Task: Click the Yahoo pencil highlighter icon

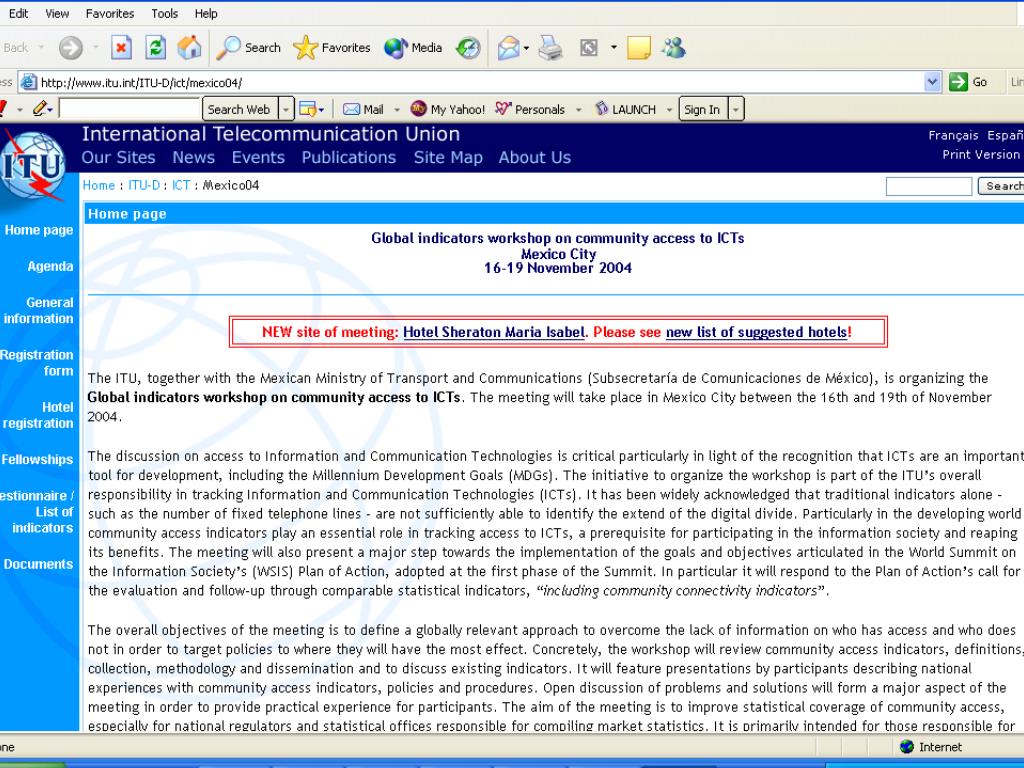Action: pyautogui.click(x=40, y=109)
